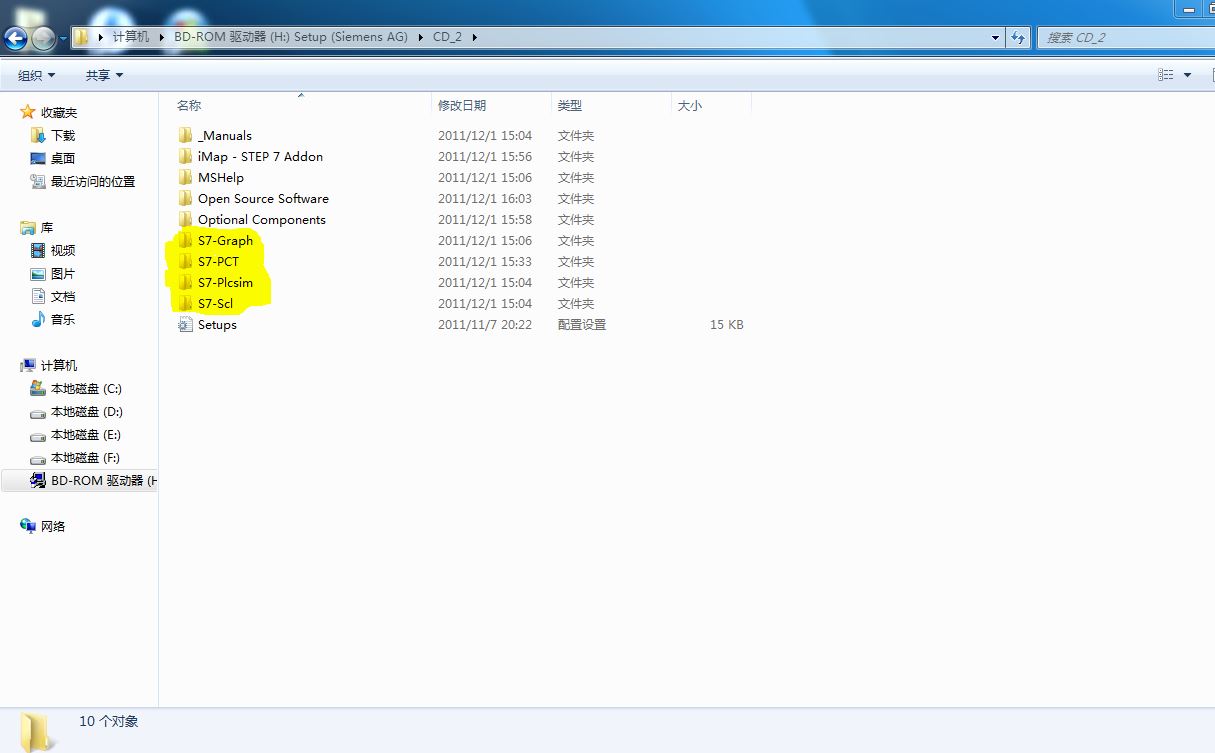Click the 网络 network icon
This screenshot has width=1215, height=753.
click(28, 526)
